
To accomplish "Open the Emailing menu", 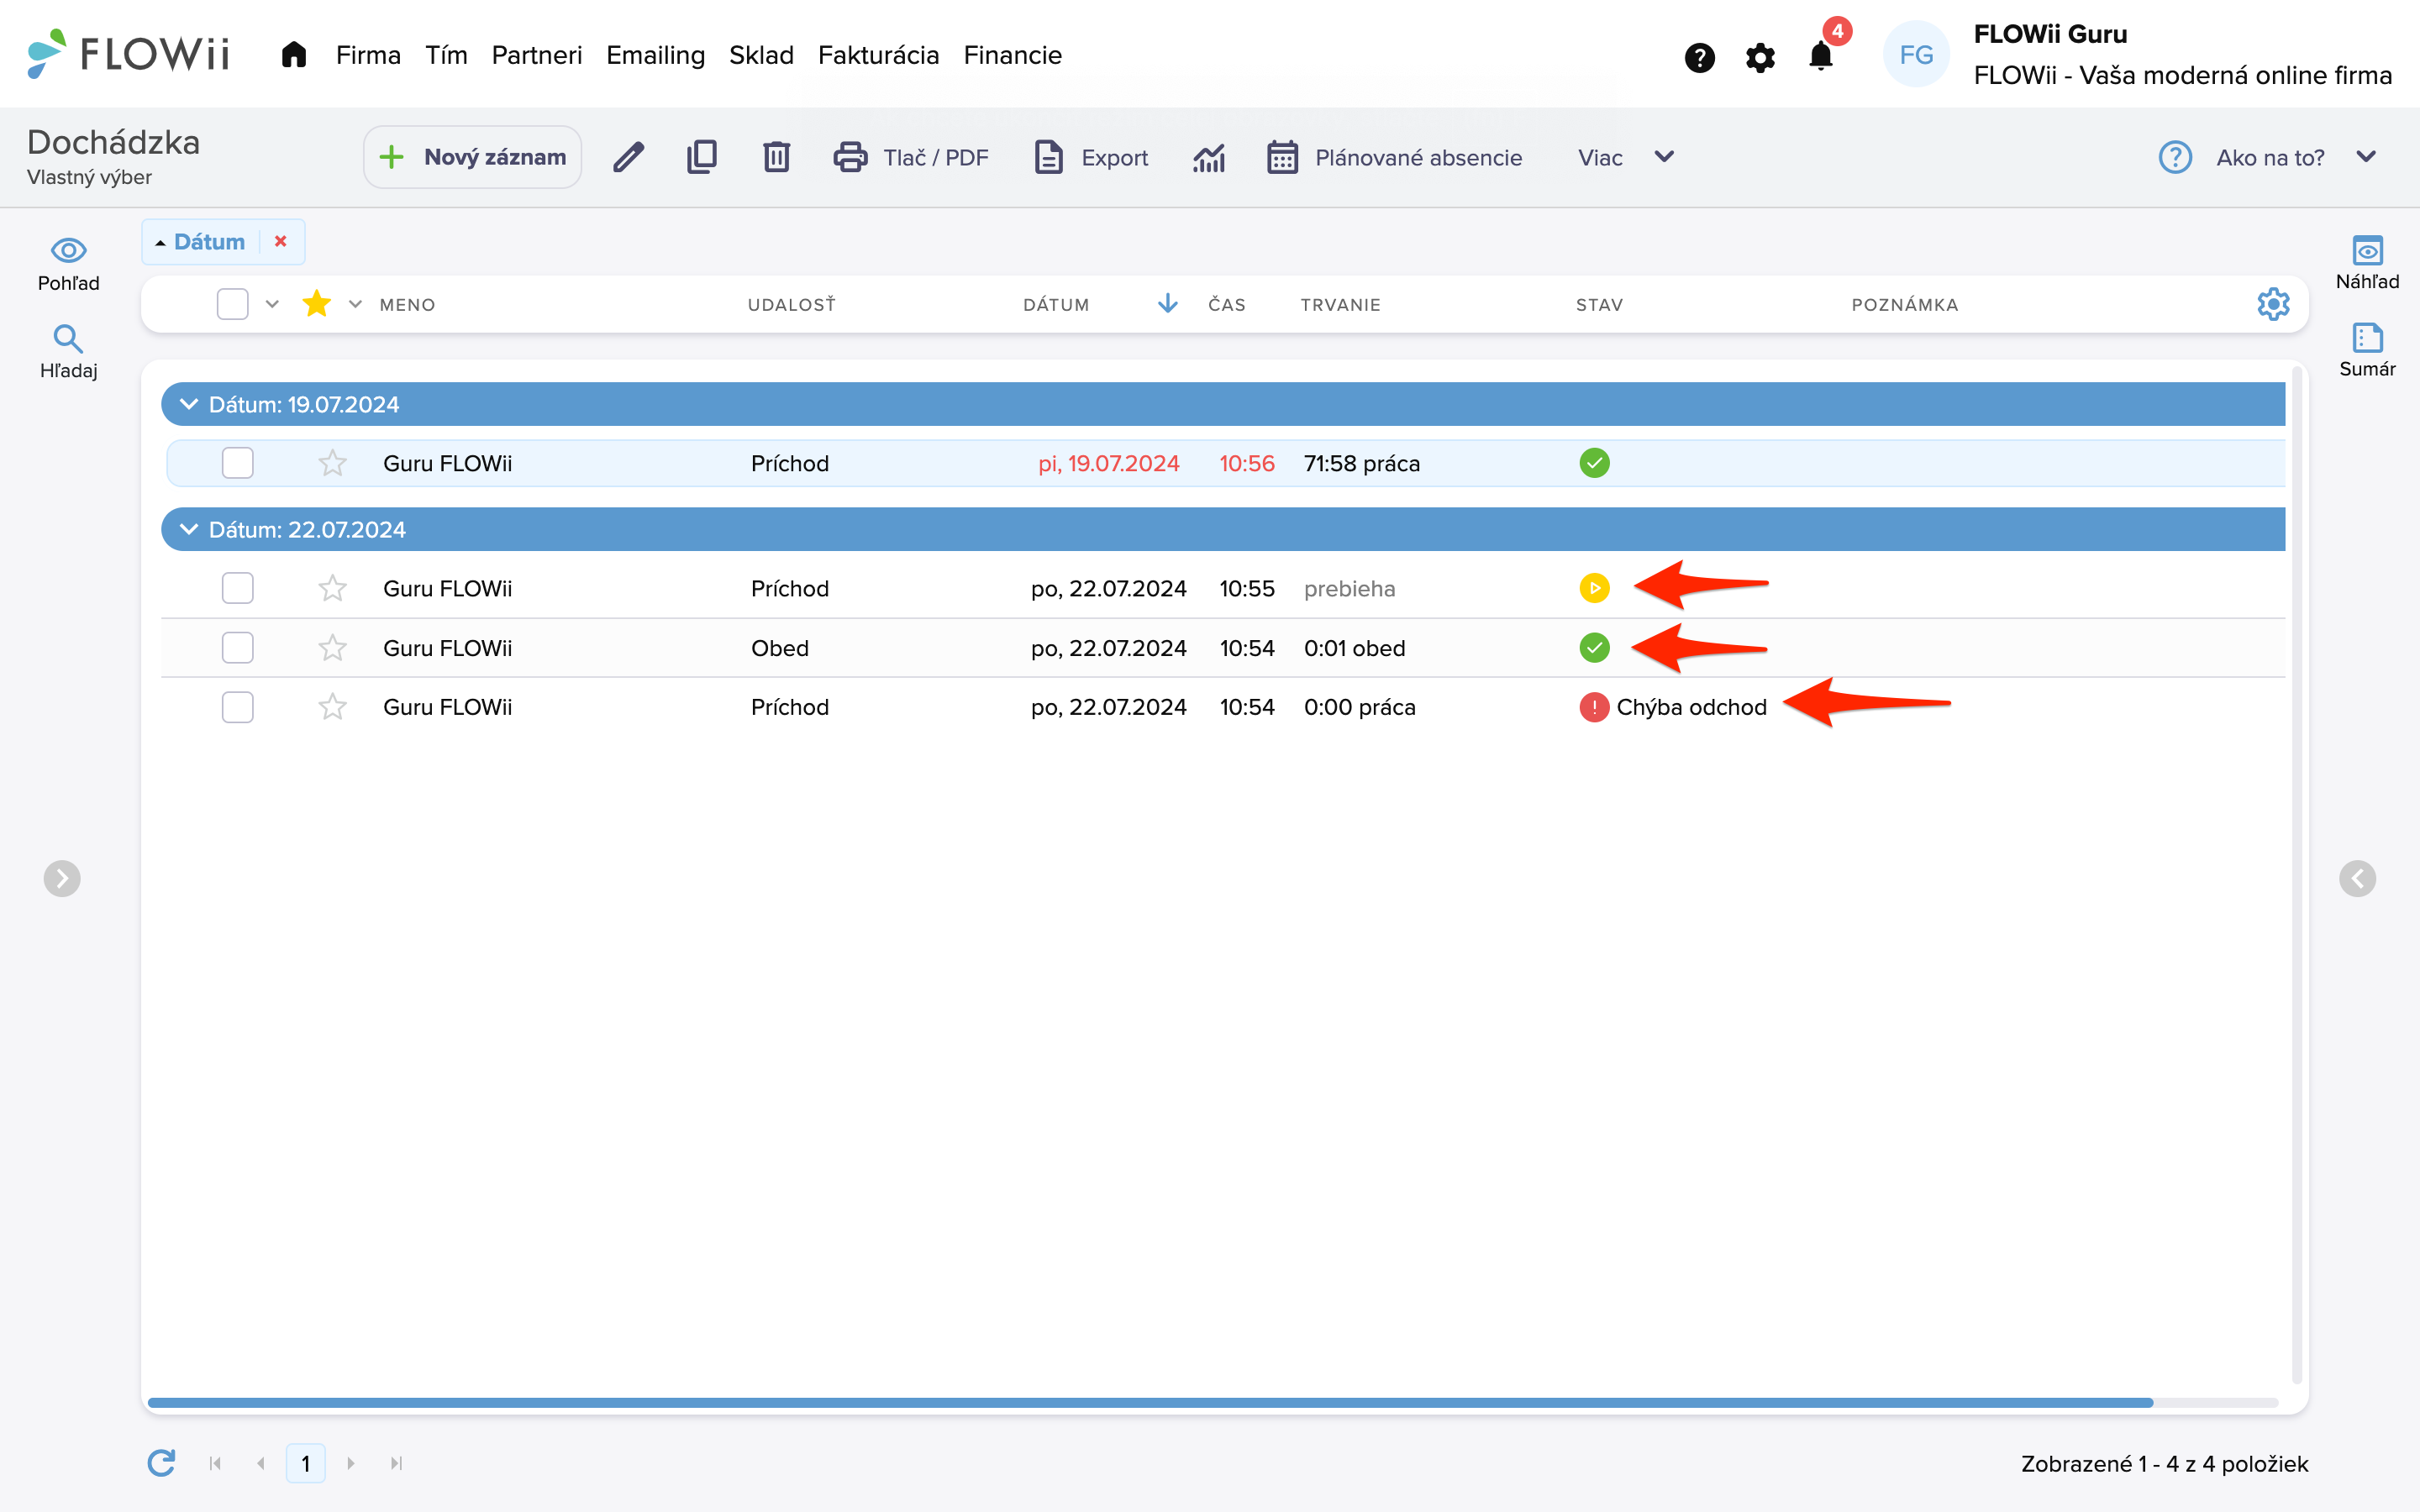I will [655, 55].
